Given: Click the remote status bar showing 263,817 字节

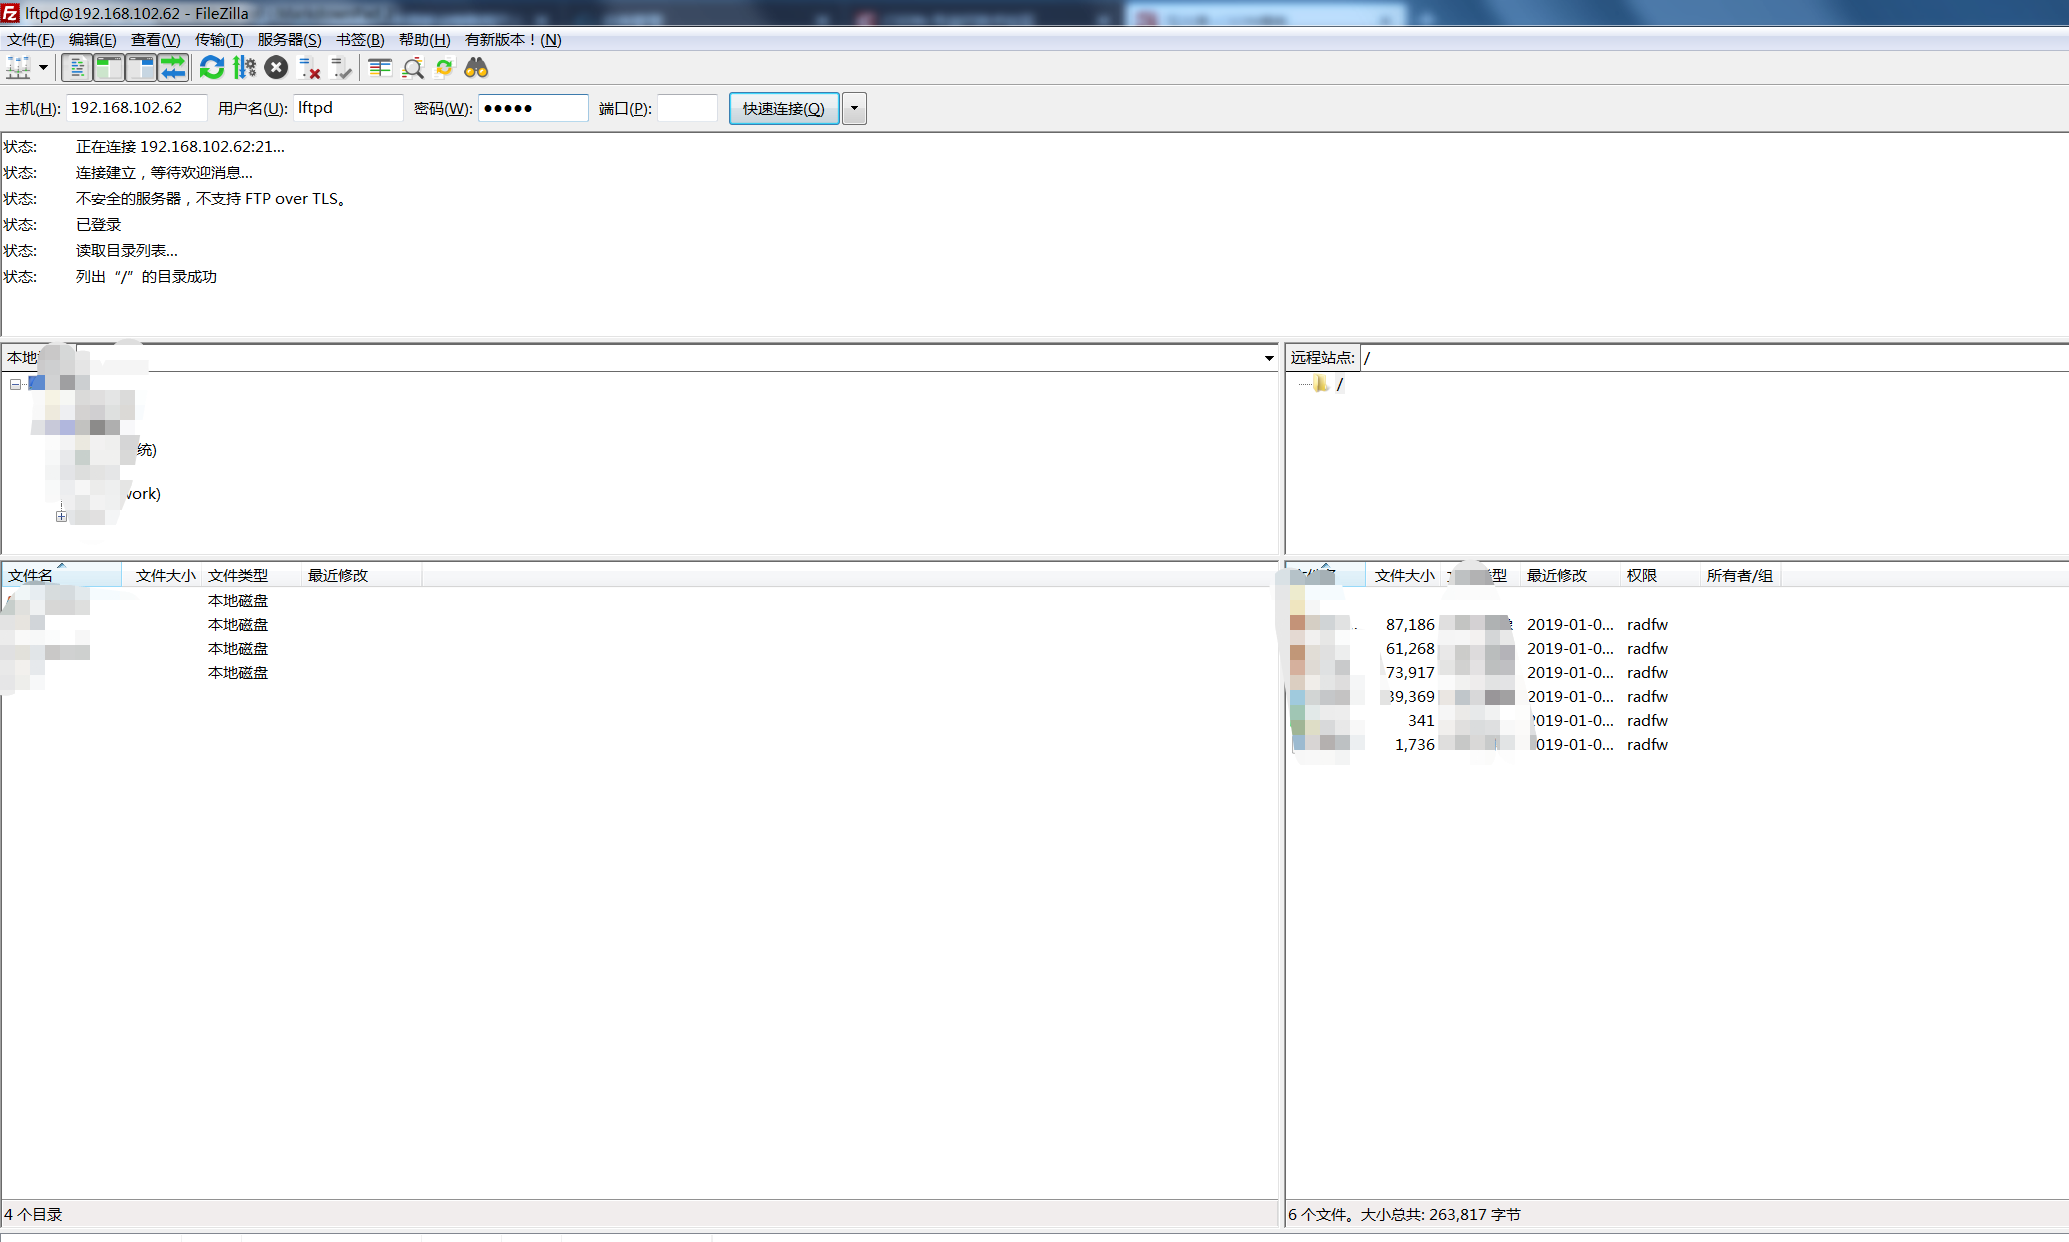Looking at the screenshot, I should 1677,1214.
